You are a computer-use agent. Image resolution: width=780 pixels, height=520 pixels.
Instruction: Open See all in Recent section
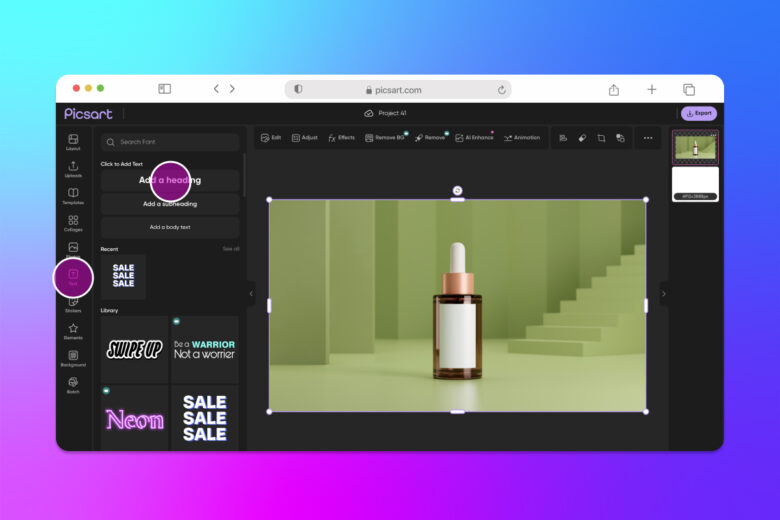tap(231, 249)
